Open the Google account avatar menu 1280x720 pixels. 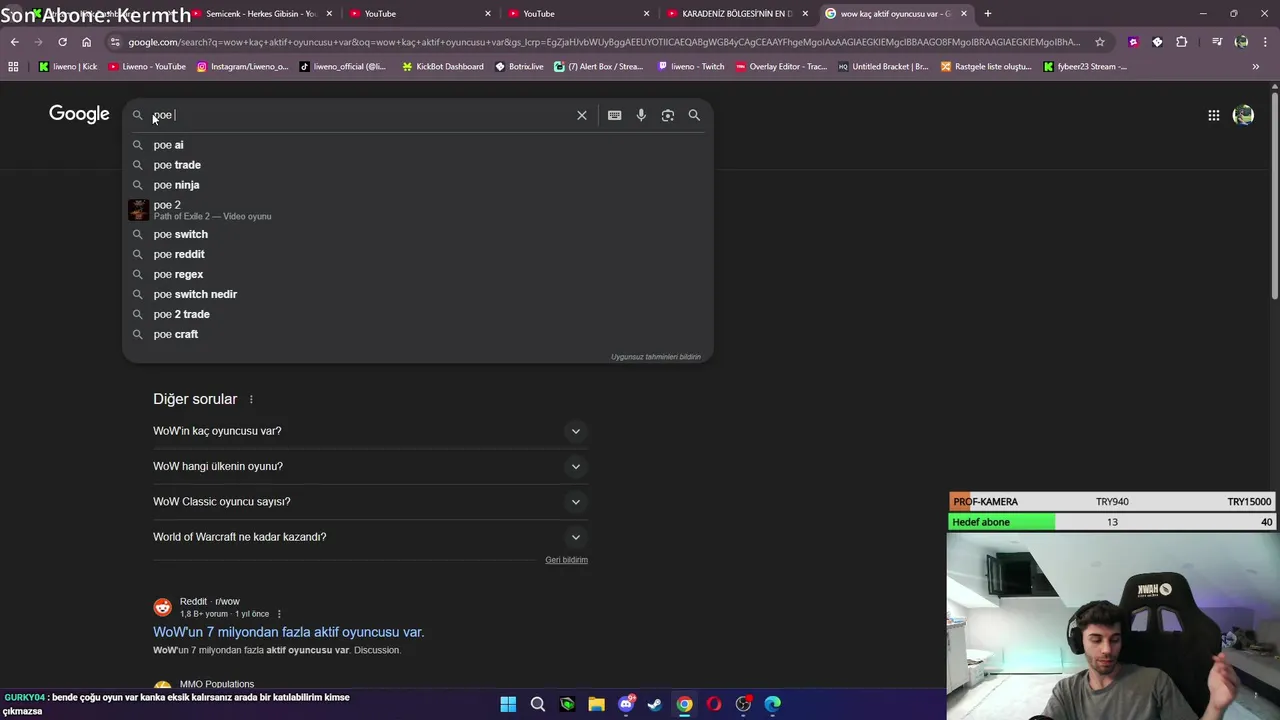pyautogui.click(x=1243, y=115)
